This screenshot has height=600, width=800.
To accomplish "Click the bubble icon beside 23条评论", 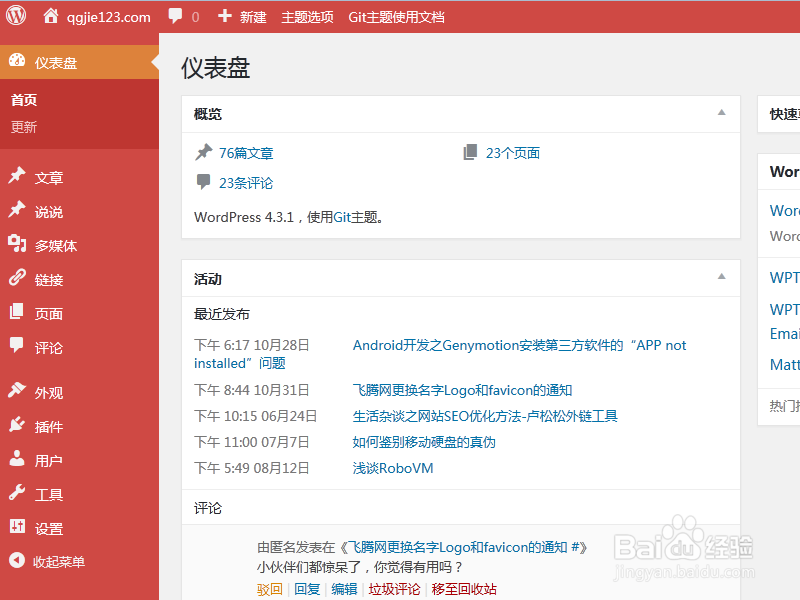I will [x=204, y=182].
